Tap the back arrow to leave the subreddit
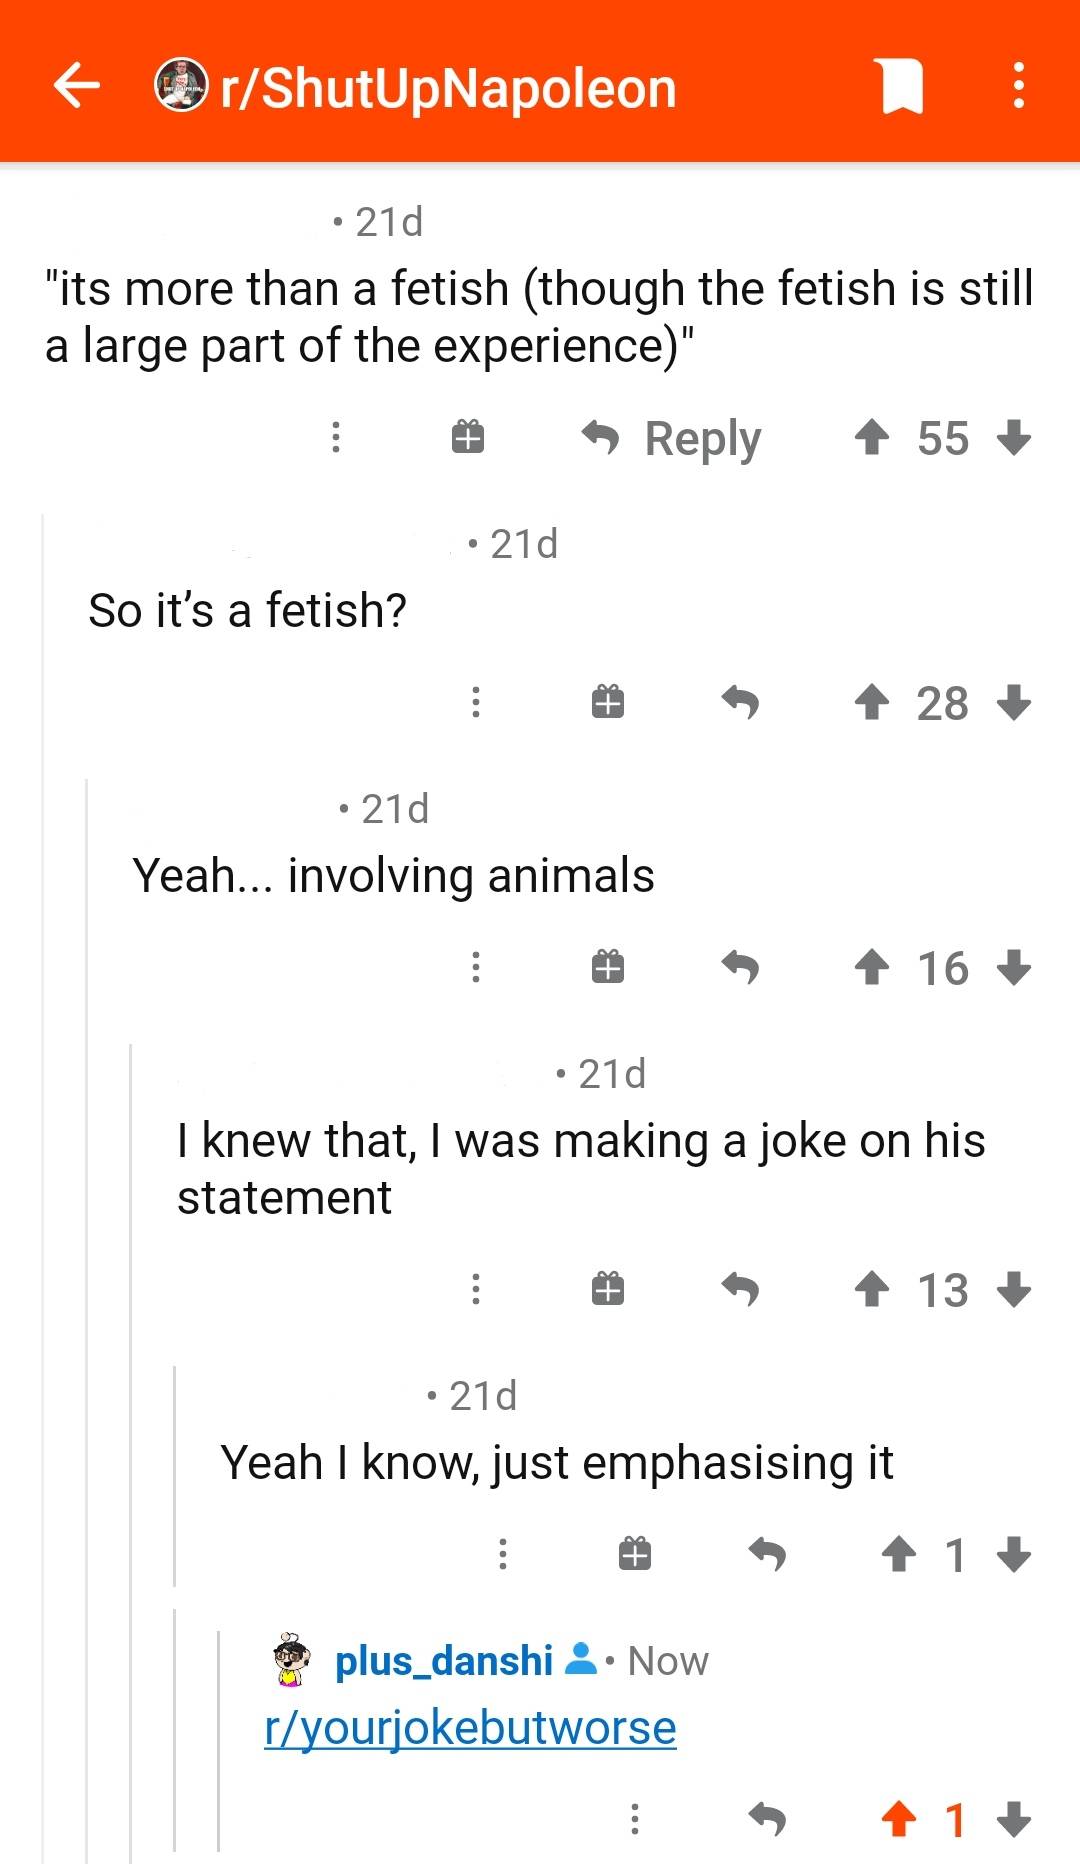The height and width of the screenshot is (1864, 1080). [76, 87]
